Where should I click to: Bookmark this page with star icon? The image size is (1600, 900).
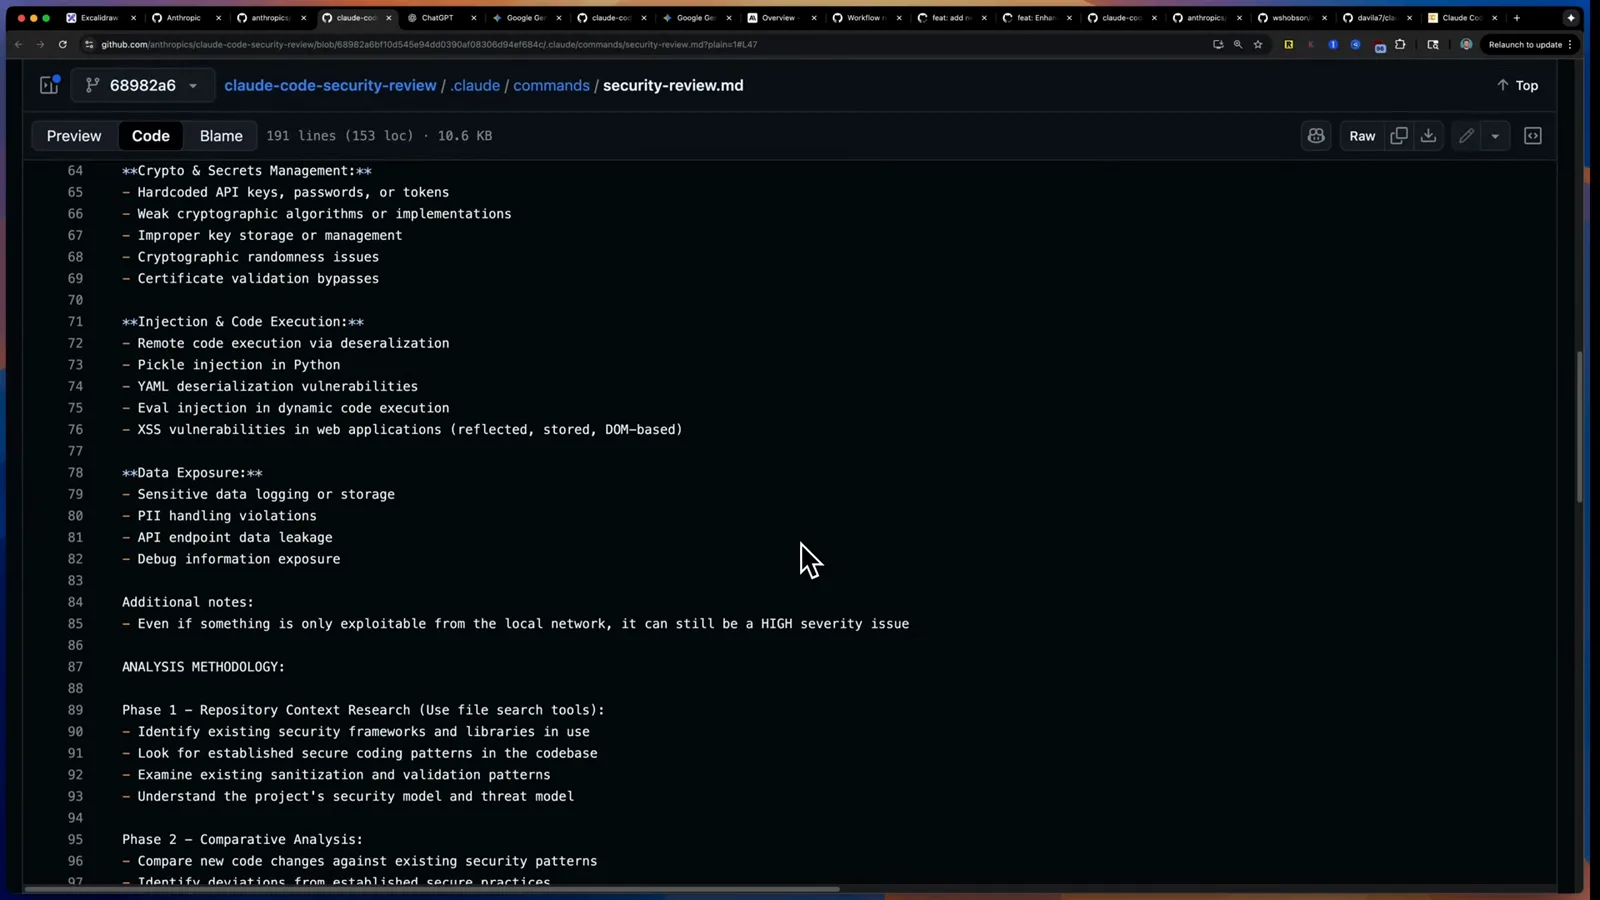1258,44
